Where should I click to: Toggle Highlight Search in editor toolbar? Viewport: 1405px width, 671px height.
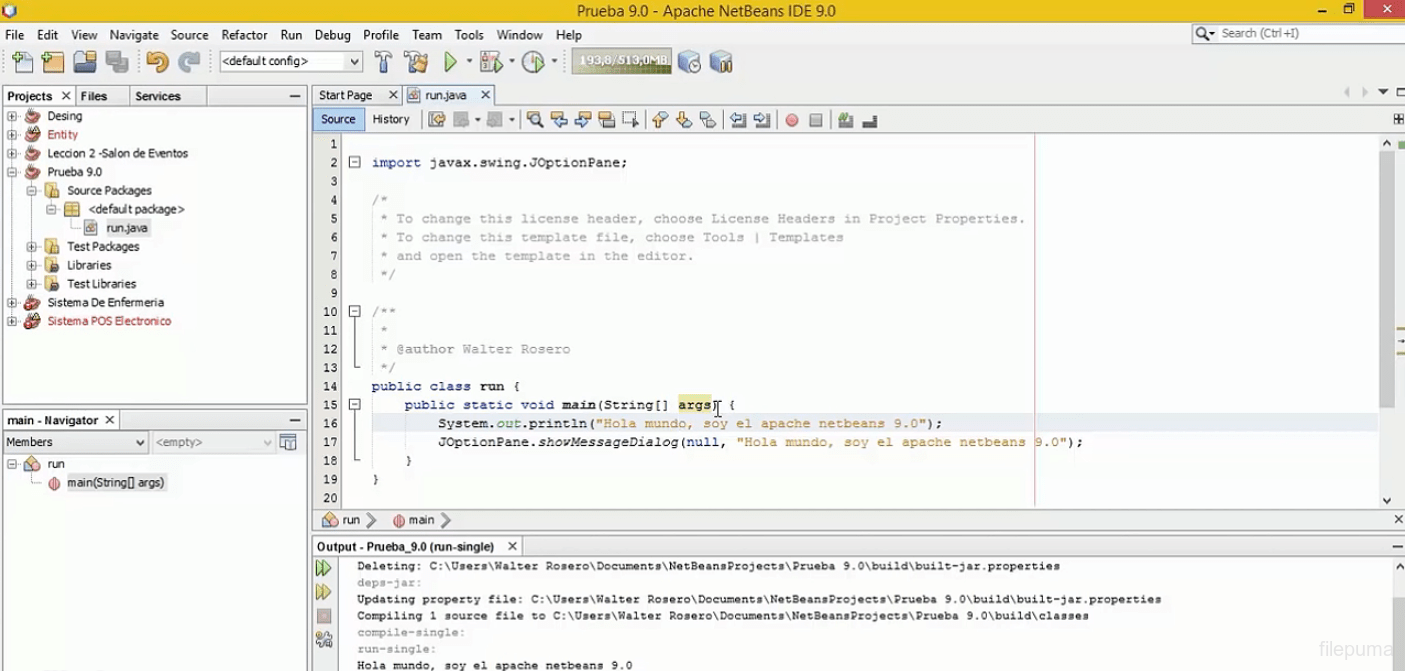click(607, 120)
